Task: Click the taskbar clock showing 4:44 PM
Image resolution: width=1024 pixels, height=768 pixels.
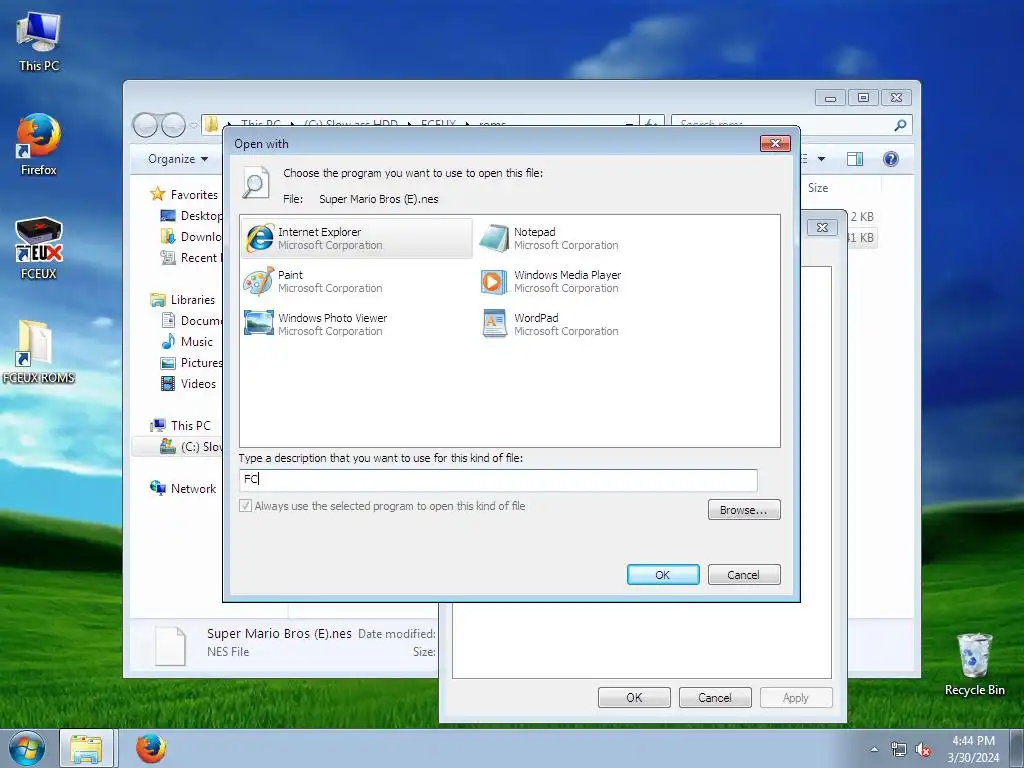Action: tap(974, 749)
